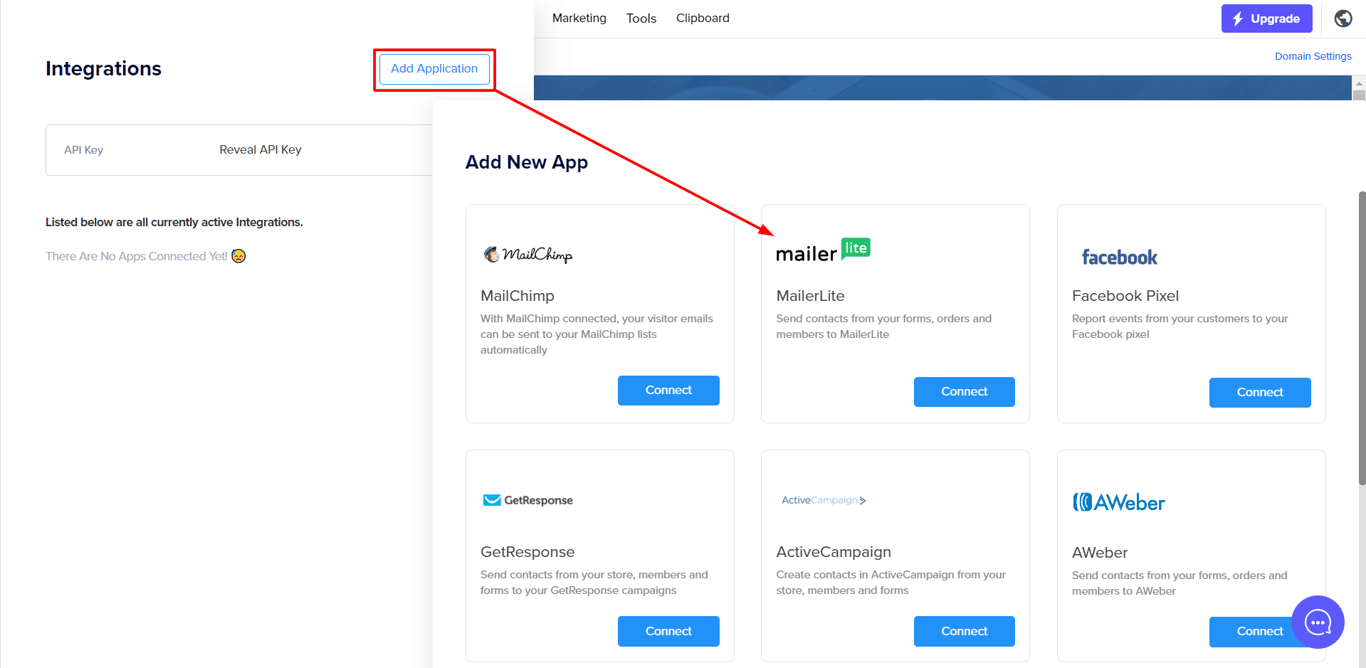Image resolution: width=1366 pixels, height=668 pixels.
Task: Click the AWeber card title
Action: 1099,553
